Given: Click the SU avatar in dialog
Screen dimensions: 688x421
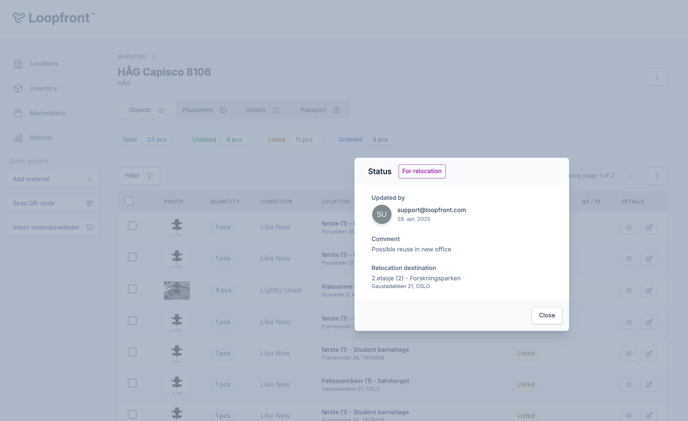Looking at the screenshot, I should 382,214.
